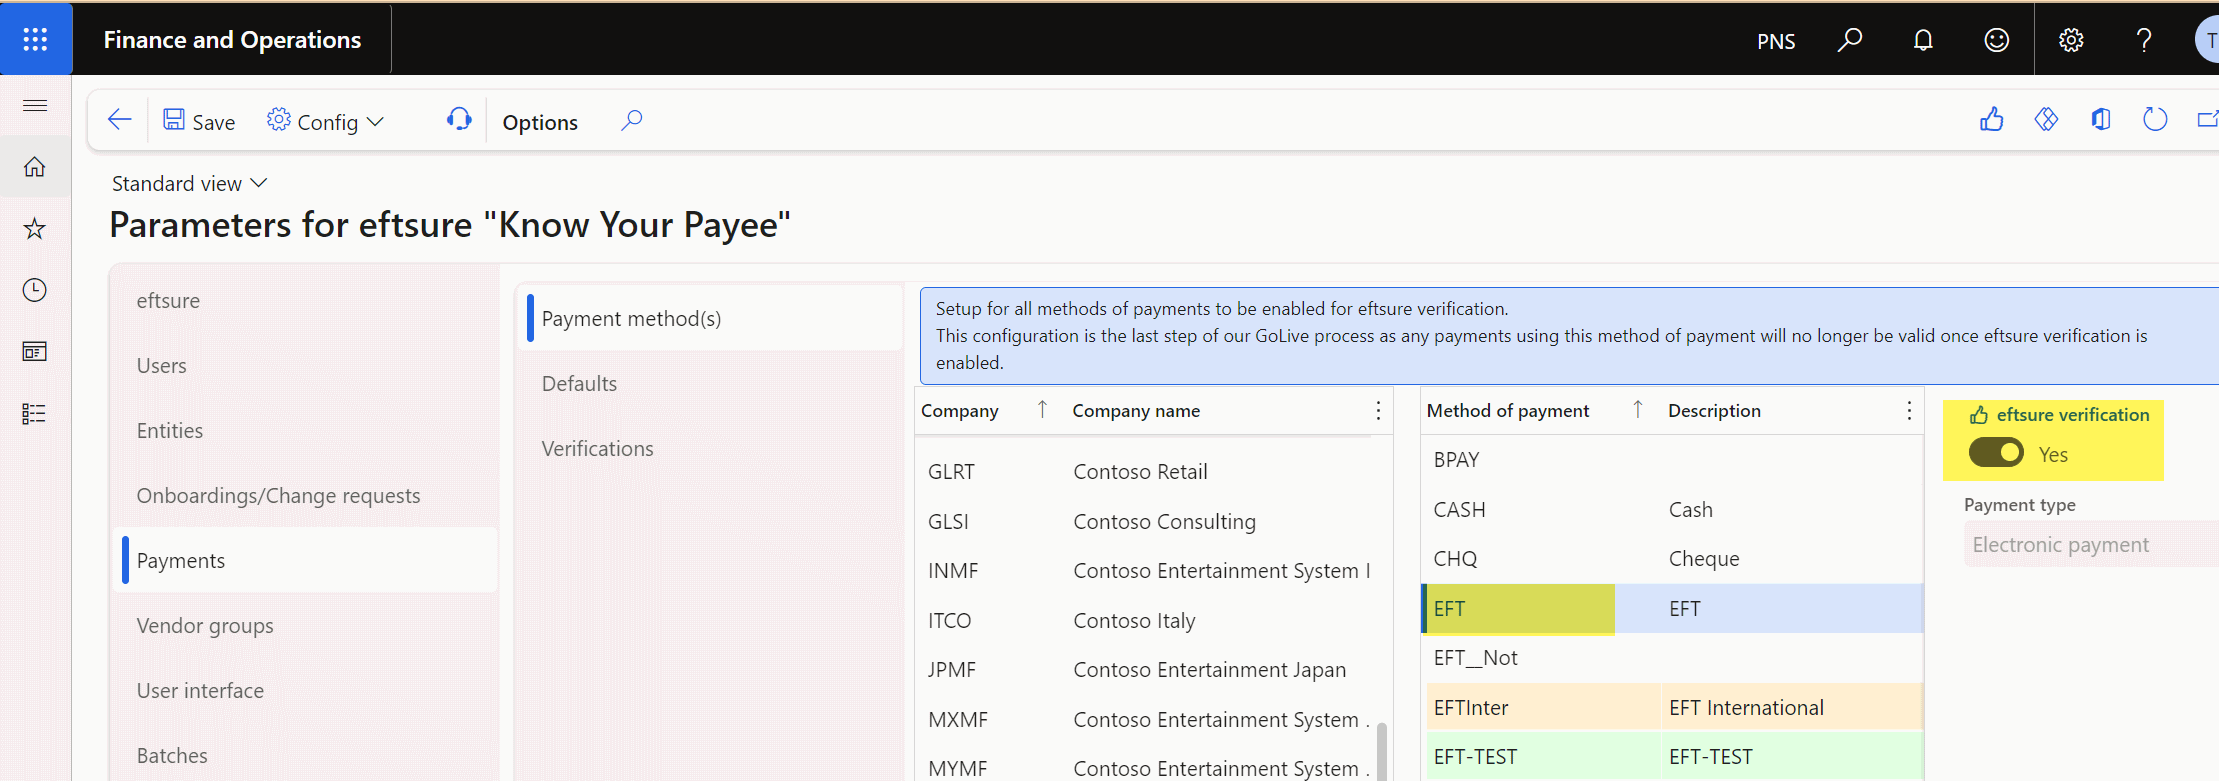This screenshot has height=781, width=2219.
Task: Sort by Method of payment arrow
Action: pos(1638,409)
